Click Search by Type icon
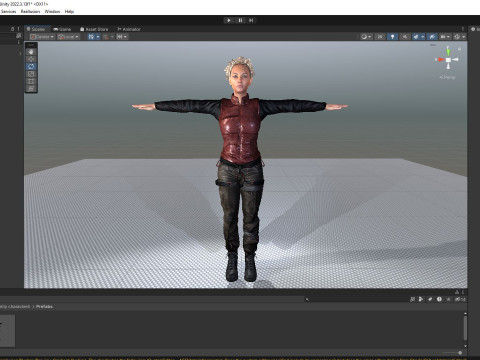Image resolution: width=480 pixels, height=360 pixels. point(421,299)
